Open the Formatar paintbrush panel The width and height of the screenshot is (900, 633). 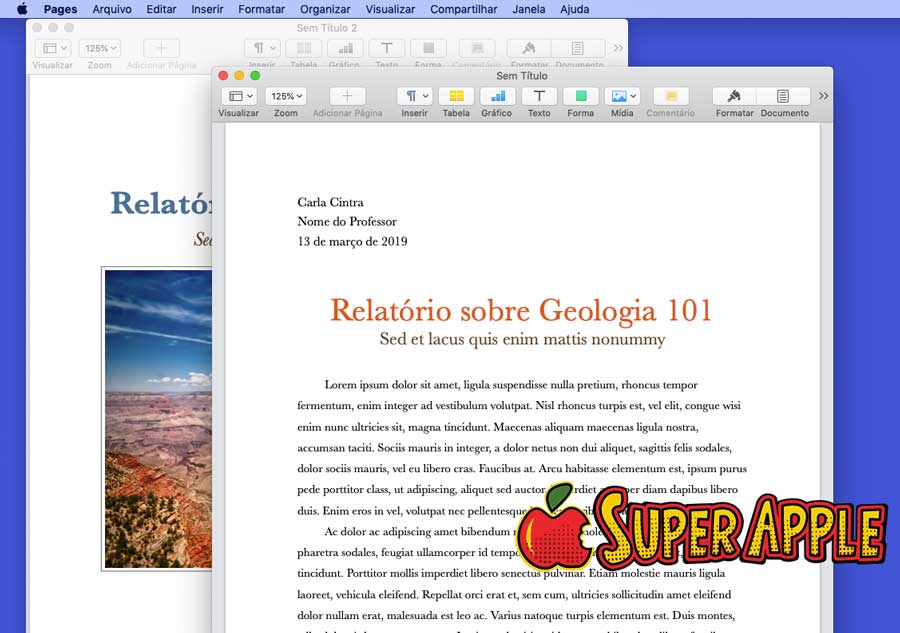pos(734,96)
